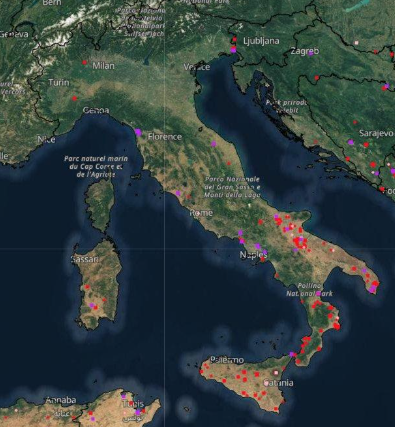Image resolution: width=395 pixels, height=427 pixels.
Task: Select the Milan city label
Action: pos(103,66)
